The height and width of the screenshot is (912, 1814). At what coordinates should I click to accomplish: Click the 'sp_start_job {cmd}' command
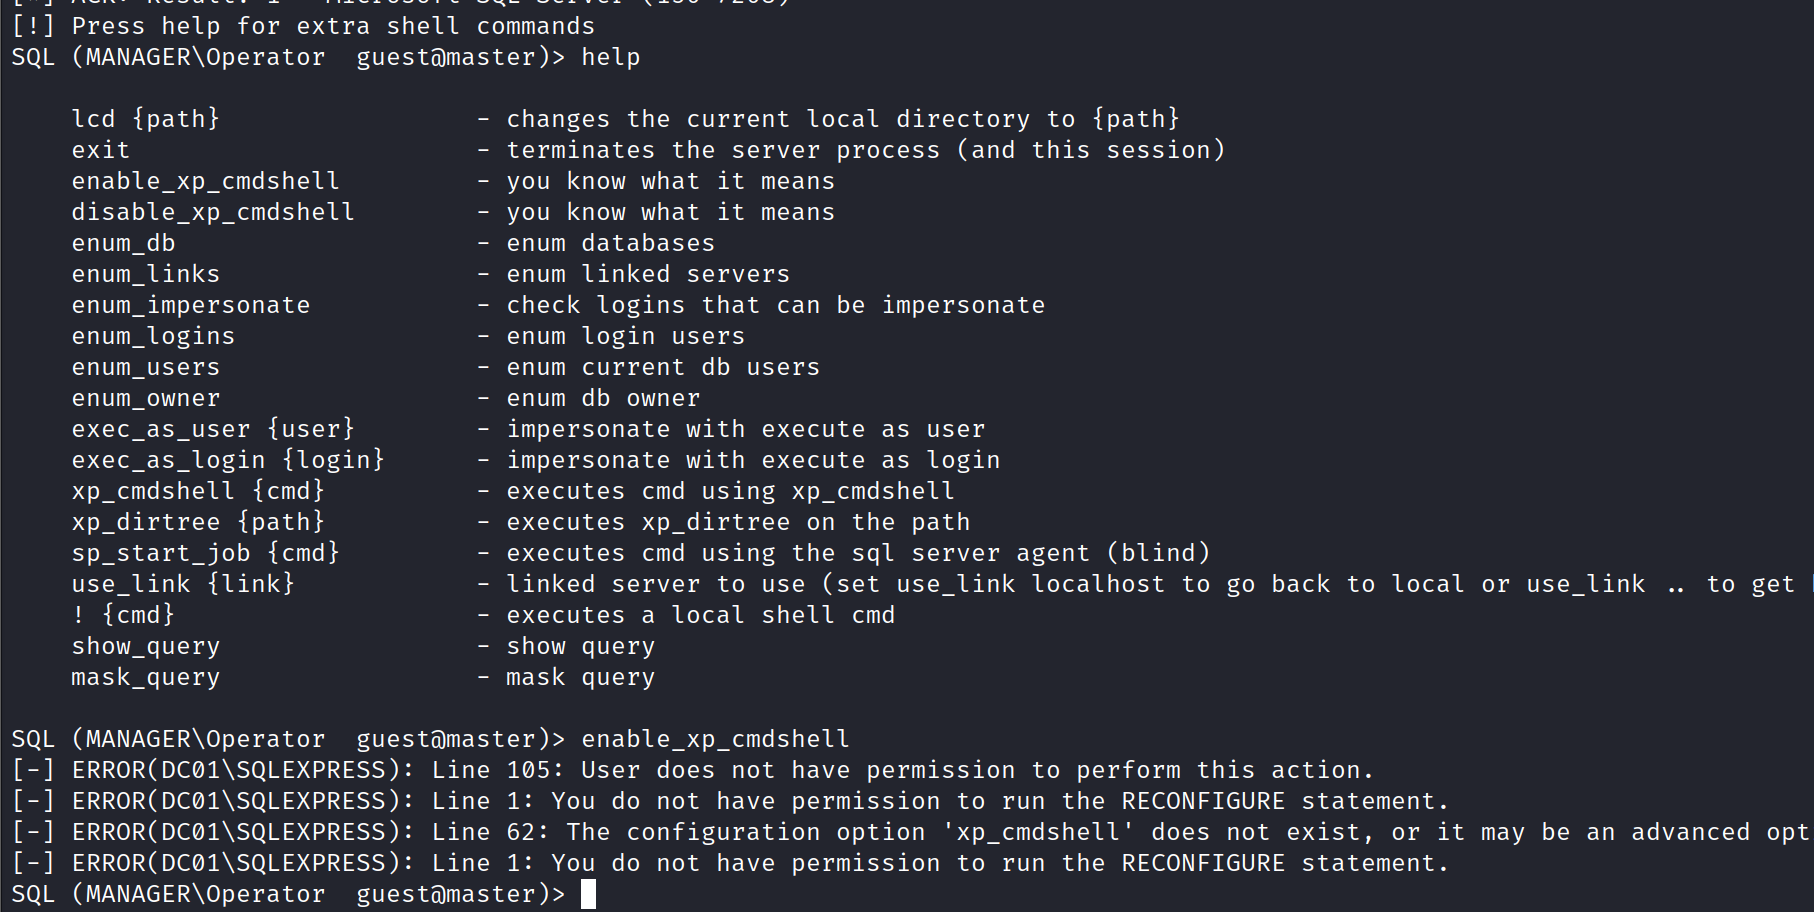pyautogui.click(x=206, y=553)
